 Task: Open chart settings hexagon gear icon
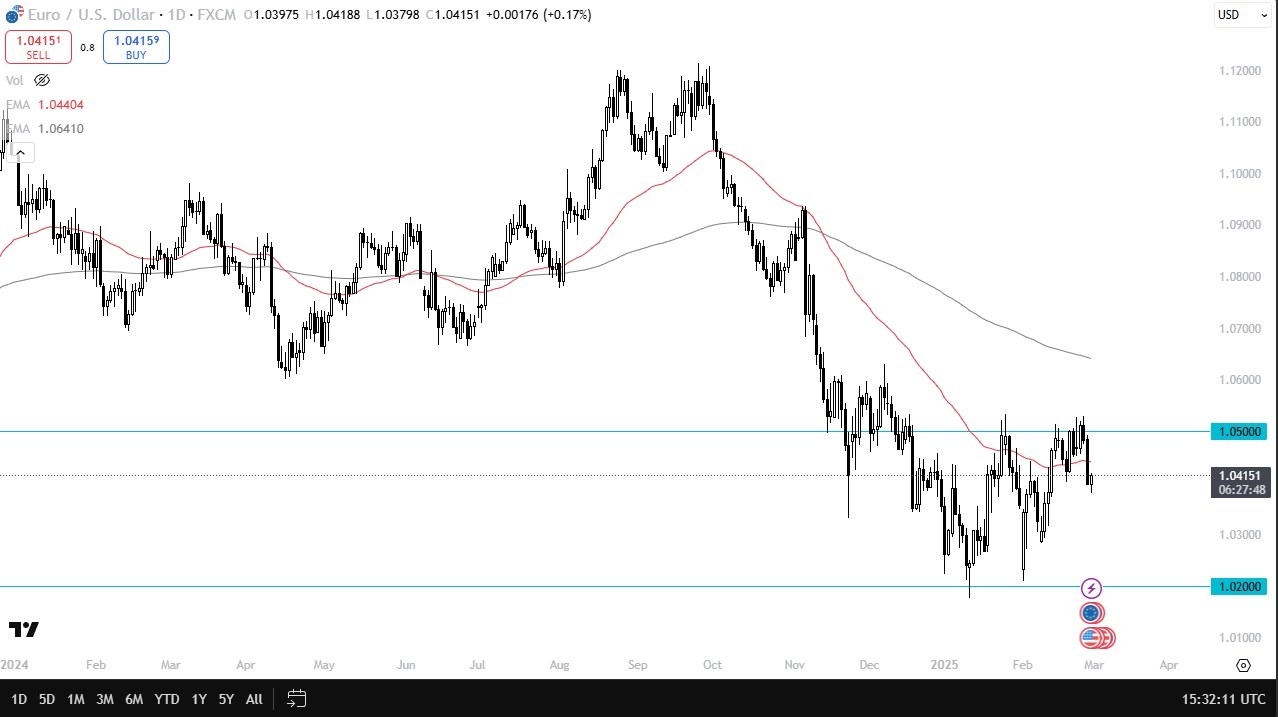tap(1243, 665)
